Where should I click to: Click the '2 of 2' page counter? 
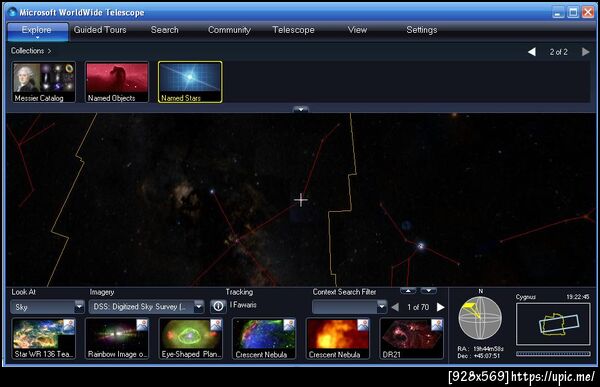[x=558, y=52]
